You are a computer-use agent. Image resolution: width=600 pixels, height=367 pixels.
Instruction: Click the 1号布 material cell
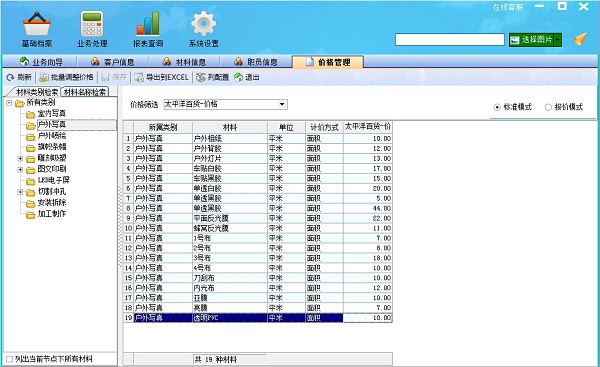(230, 238)
